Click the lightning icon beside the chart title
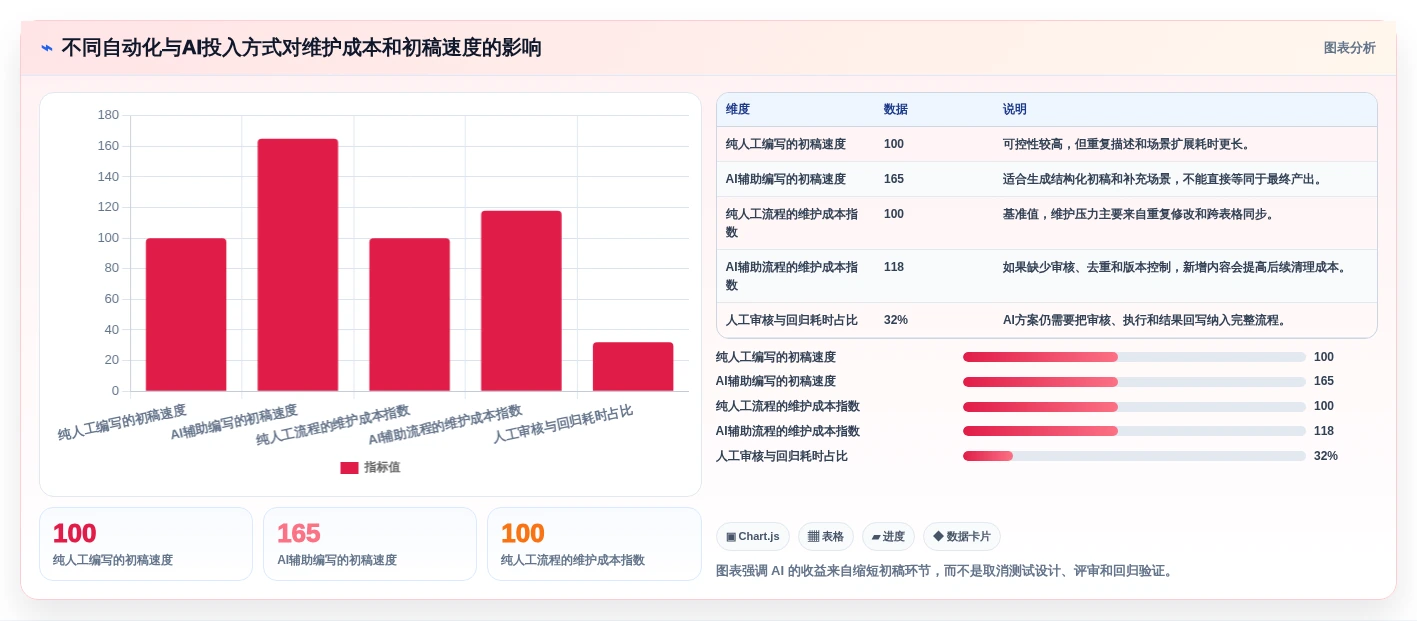This screenshot has height=621, width=1417. [x=47, y=48]
